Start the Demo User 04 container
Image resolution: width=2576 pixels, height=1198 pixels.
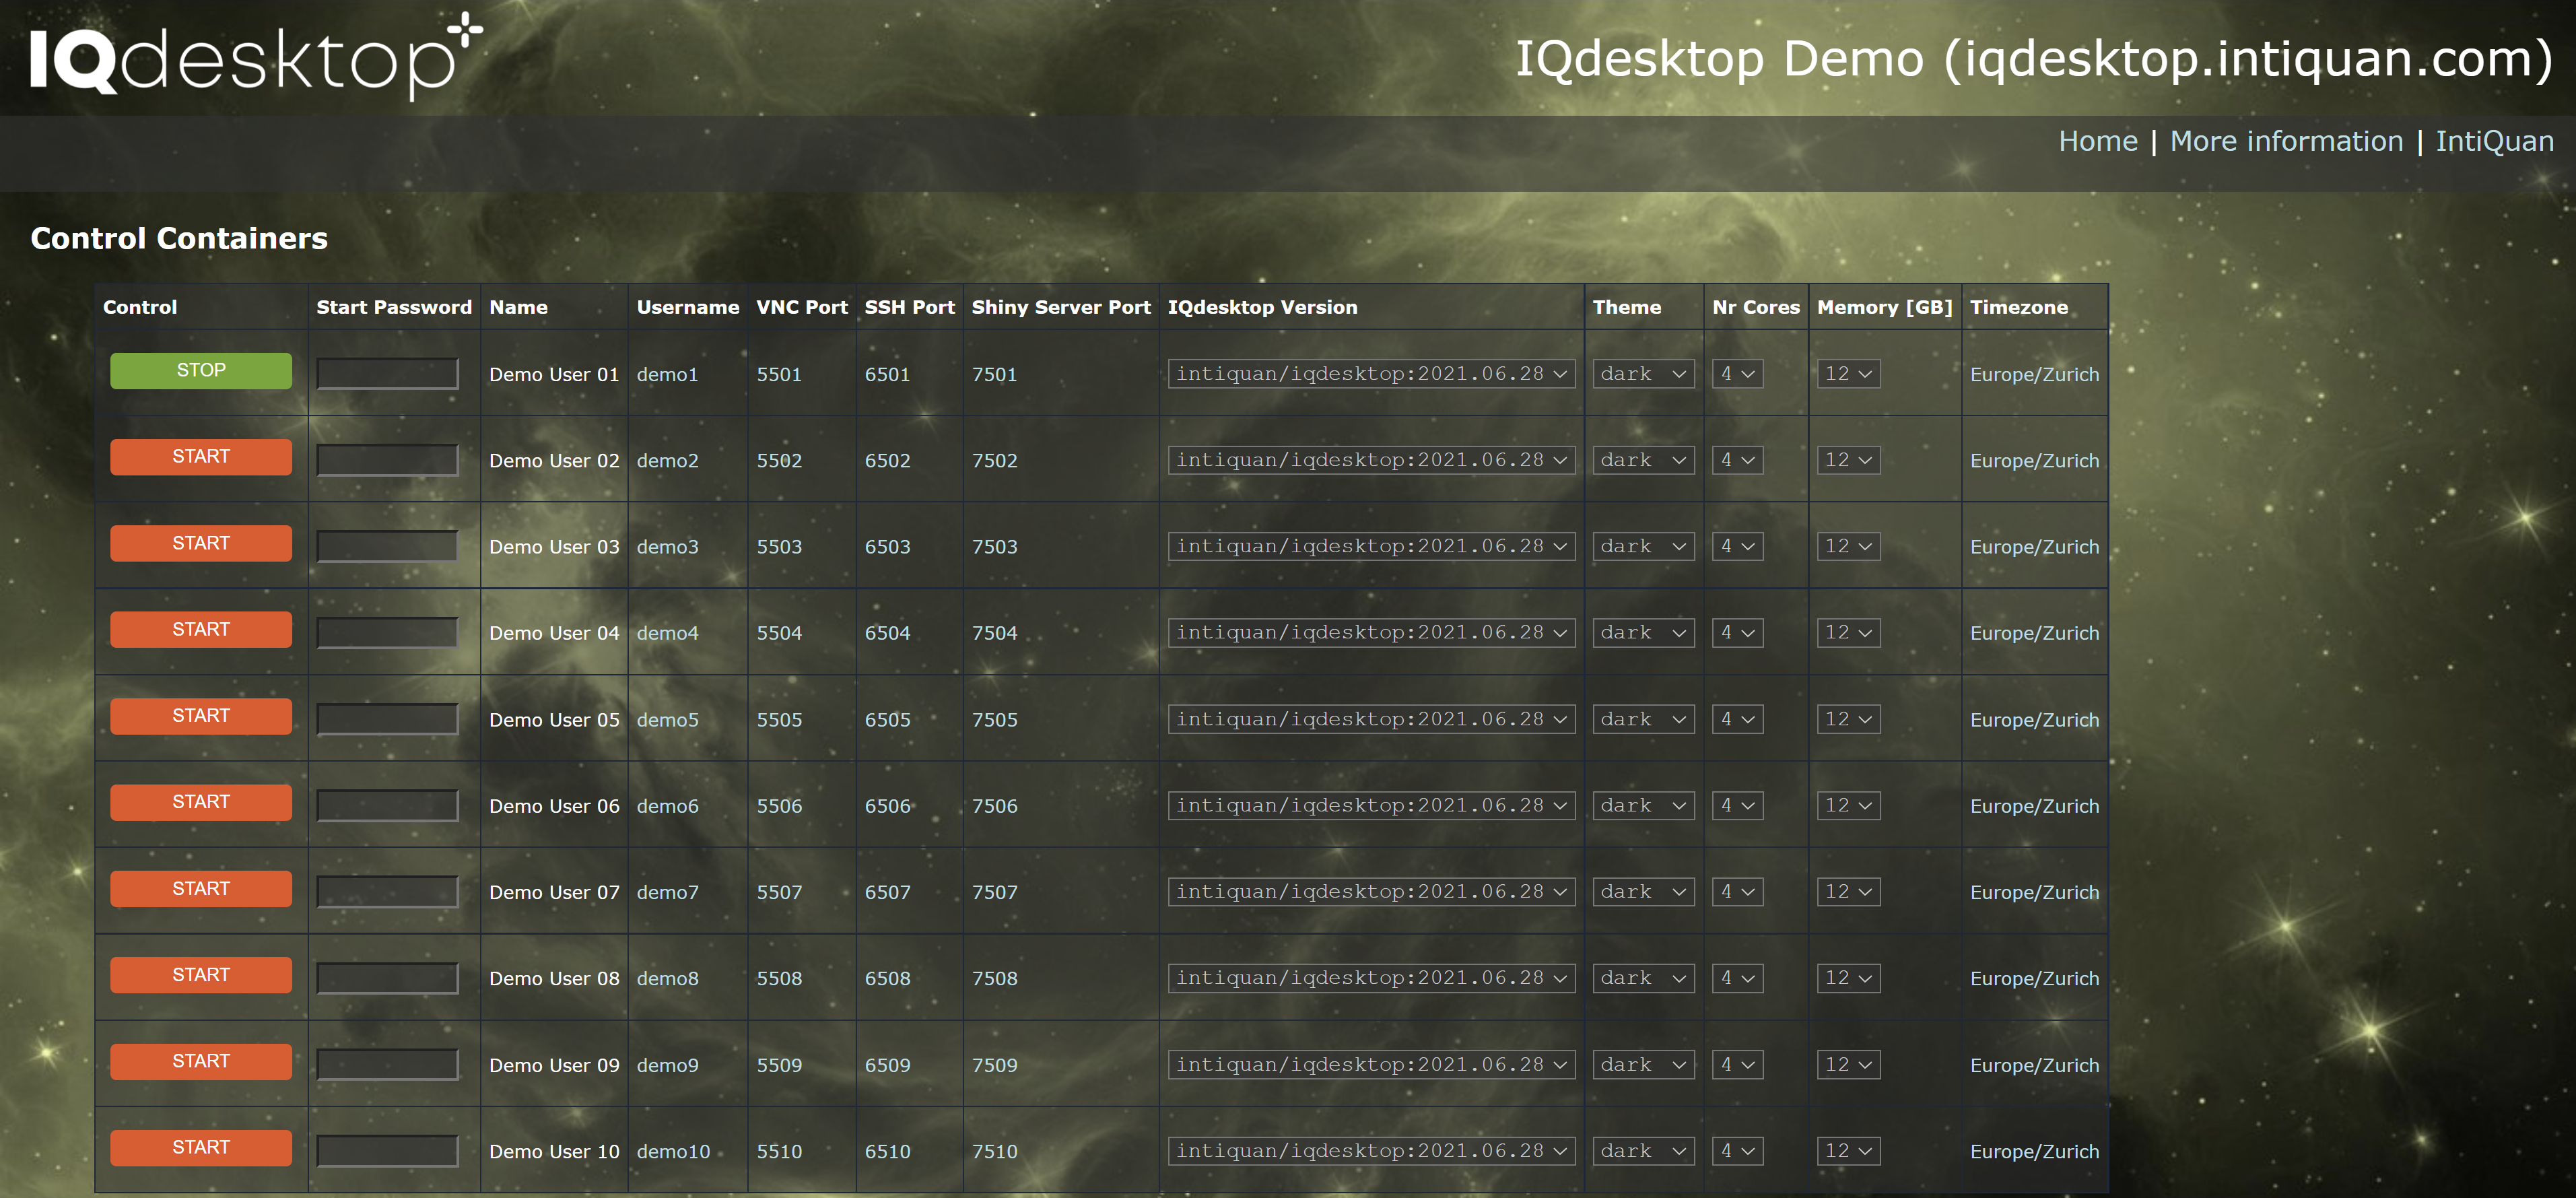tap(201, 630)
